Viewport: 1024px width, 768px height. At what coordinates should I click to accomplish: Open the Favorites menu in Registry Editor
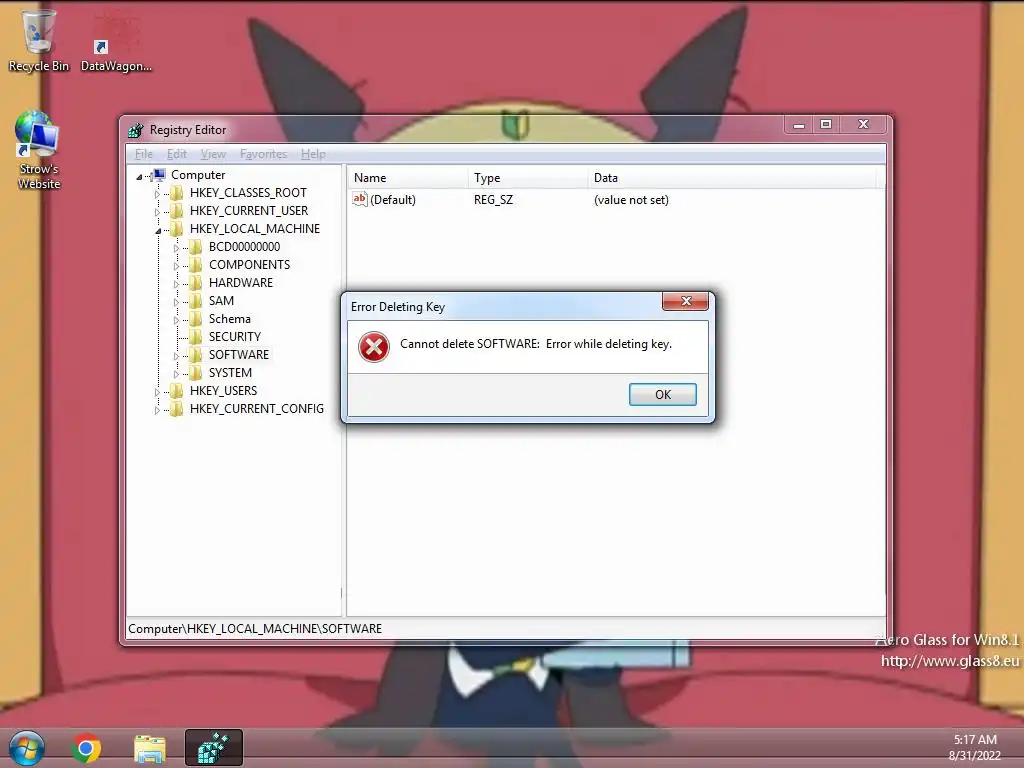pos(263,154)
